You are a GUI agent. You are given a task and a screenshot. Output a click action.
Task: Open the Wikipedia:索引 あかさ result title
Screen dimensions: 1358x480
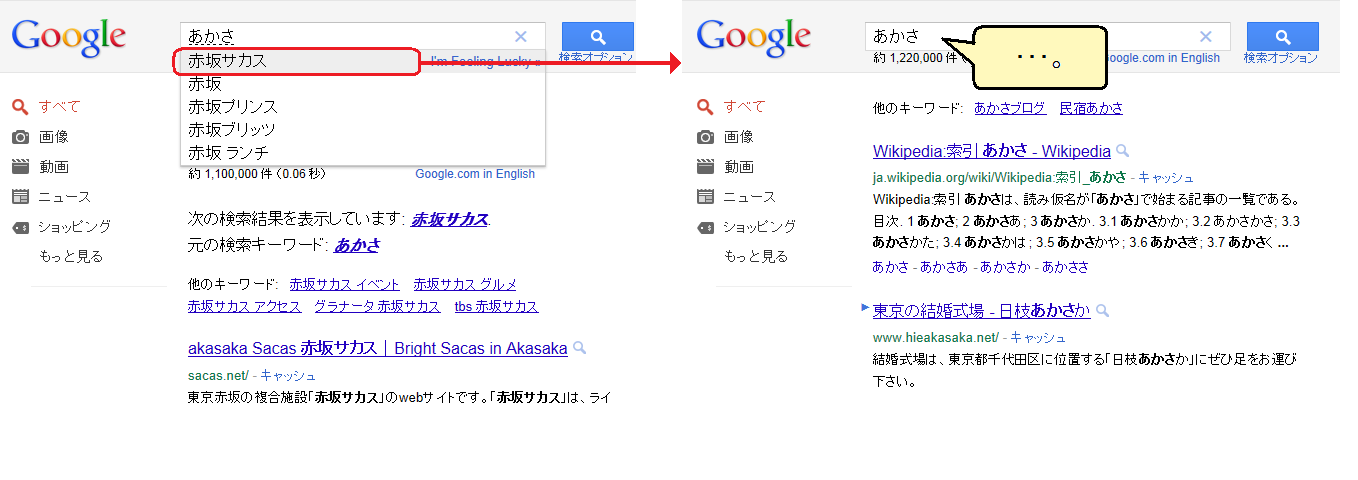992,151
